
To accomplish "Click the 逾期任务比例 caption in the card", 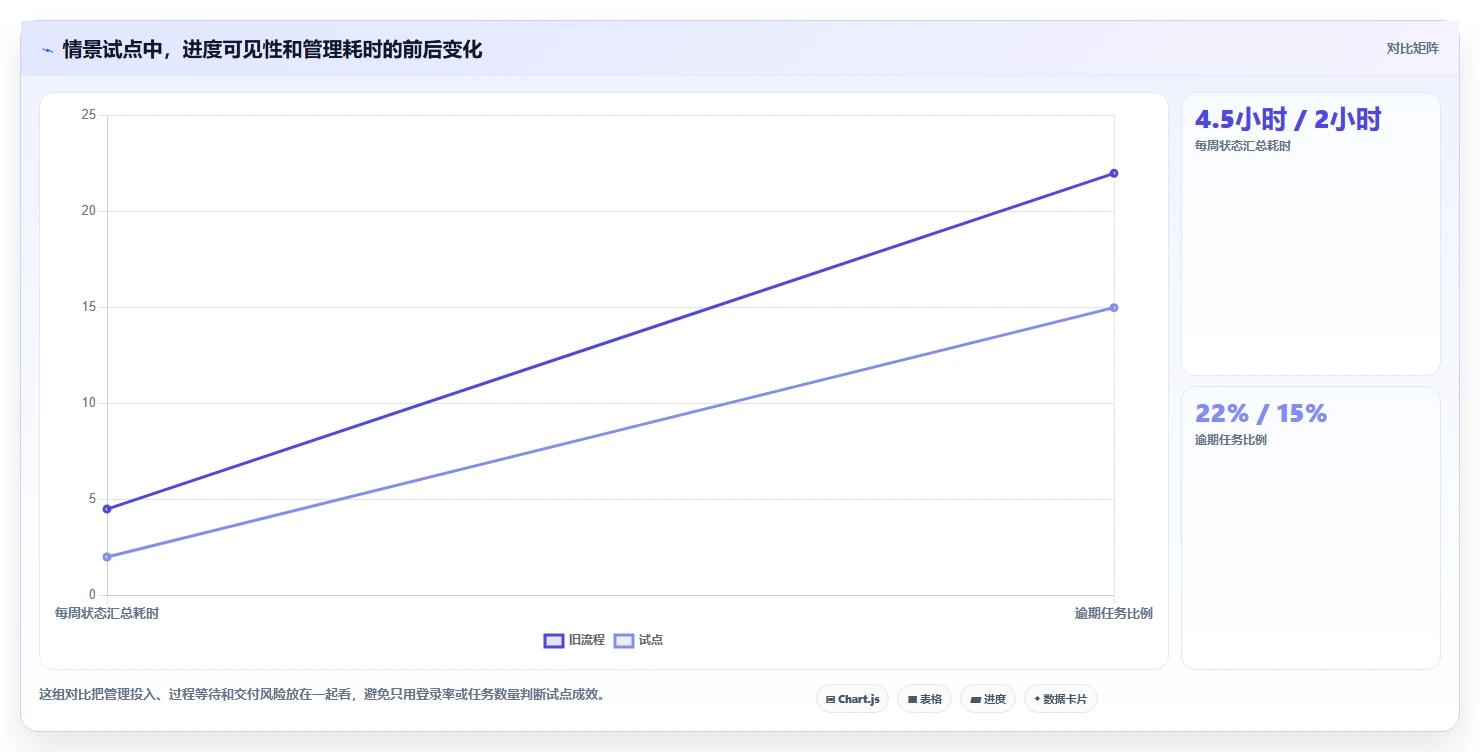I will click(1231, 440).
